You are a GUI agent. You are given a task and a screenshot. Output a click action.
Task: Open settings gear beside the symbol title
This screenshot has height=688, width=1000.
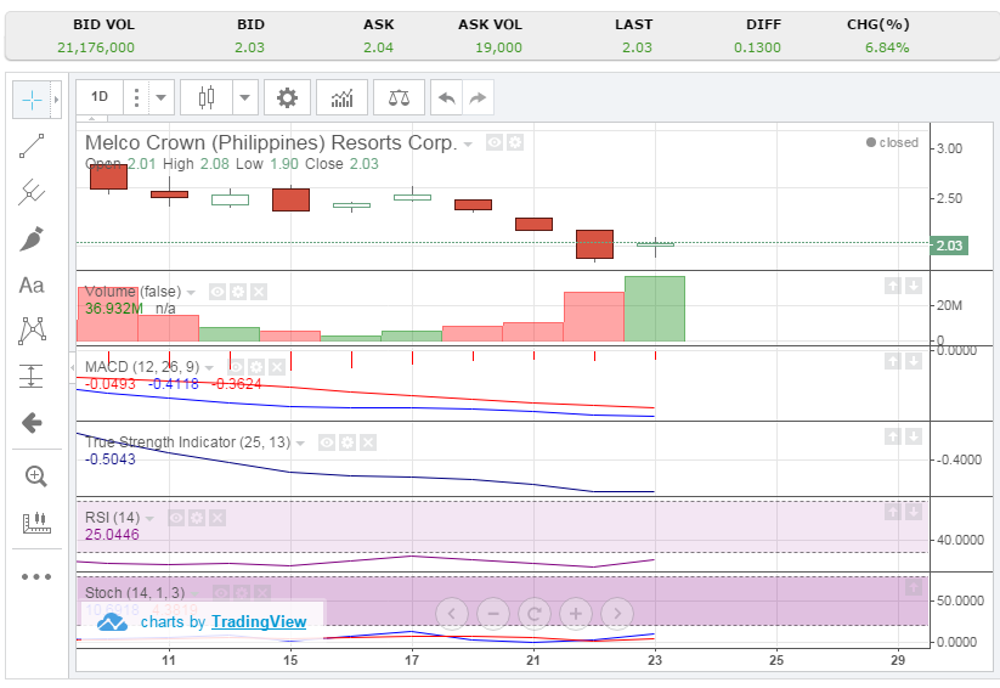(515, 142)
